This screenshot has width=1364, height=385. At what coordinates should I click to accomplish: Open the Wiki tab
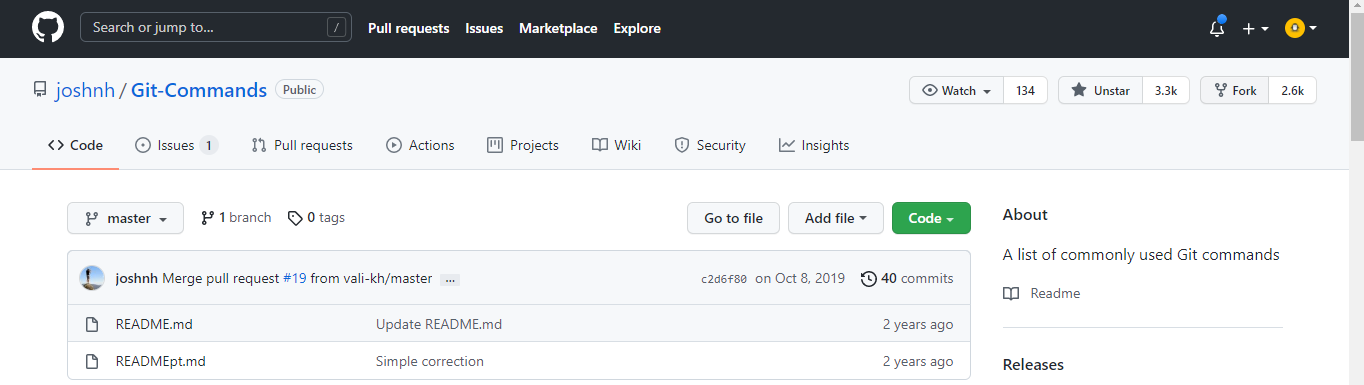pyautogui.click(x=616, y=145)
